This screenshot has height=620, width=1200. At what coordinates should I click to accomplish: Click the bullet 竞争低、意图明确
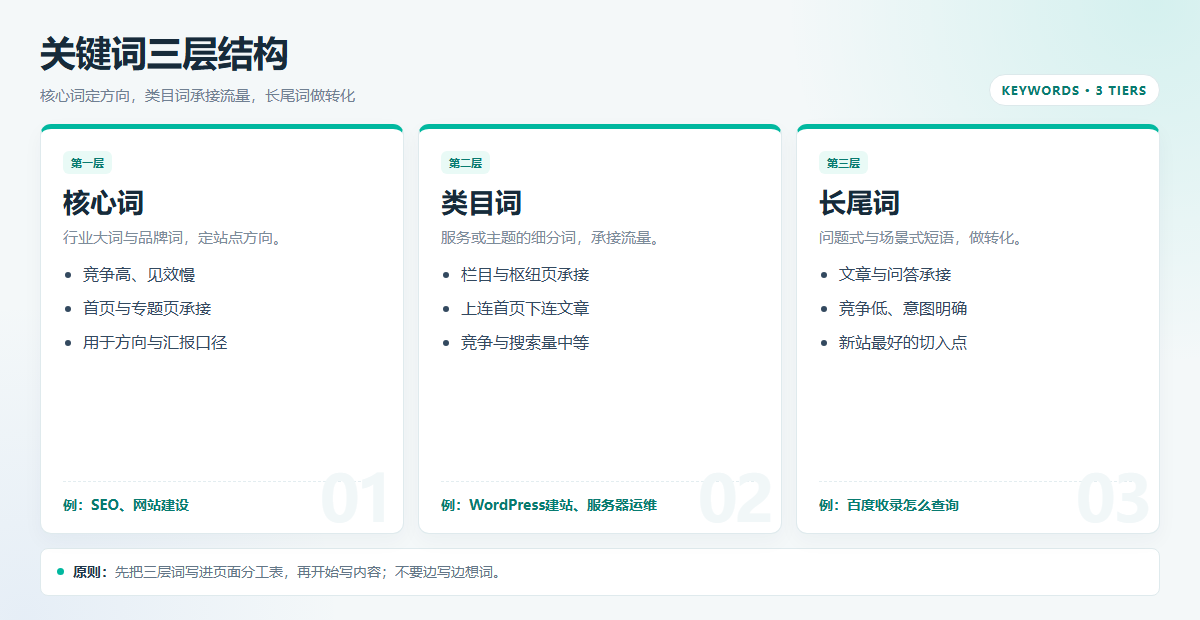903,309
